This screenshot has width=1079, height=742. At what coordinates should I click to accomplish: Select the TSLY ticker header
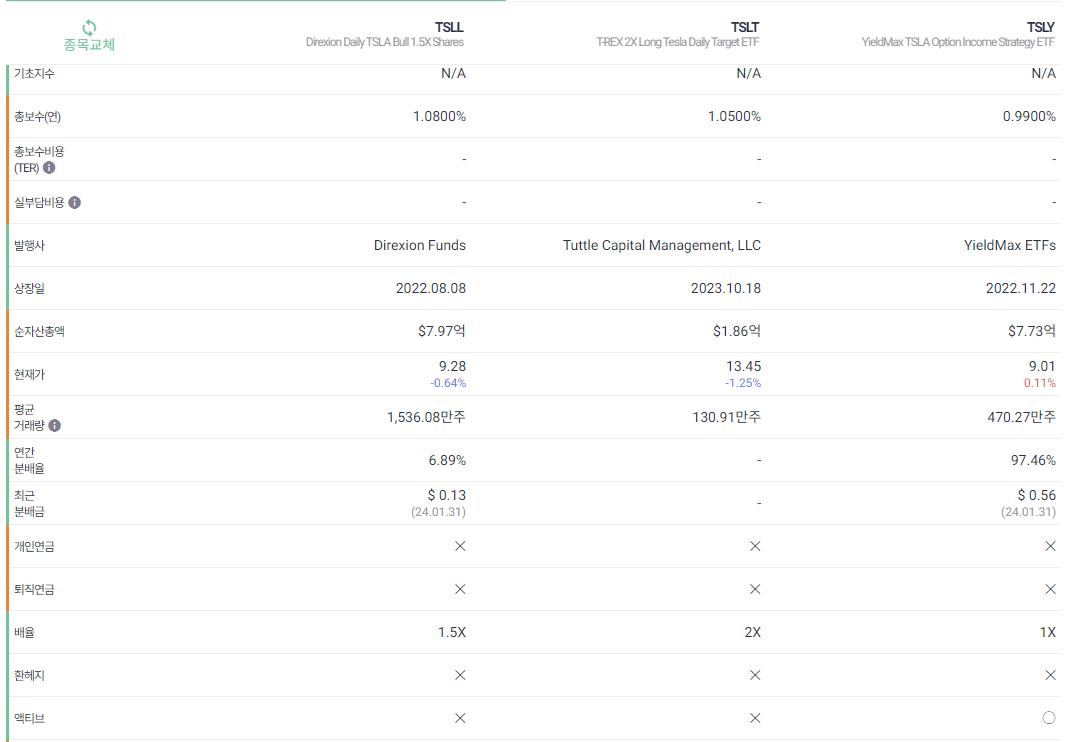pos(1040,27)
